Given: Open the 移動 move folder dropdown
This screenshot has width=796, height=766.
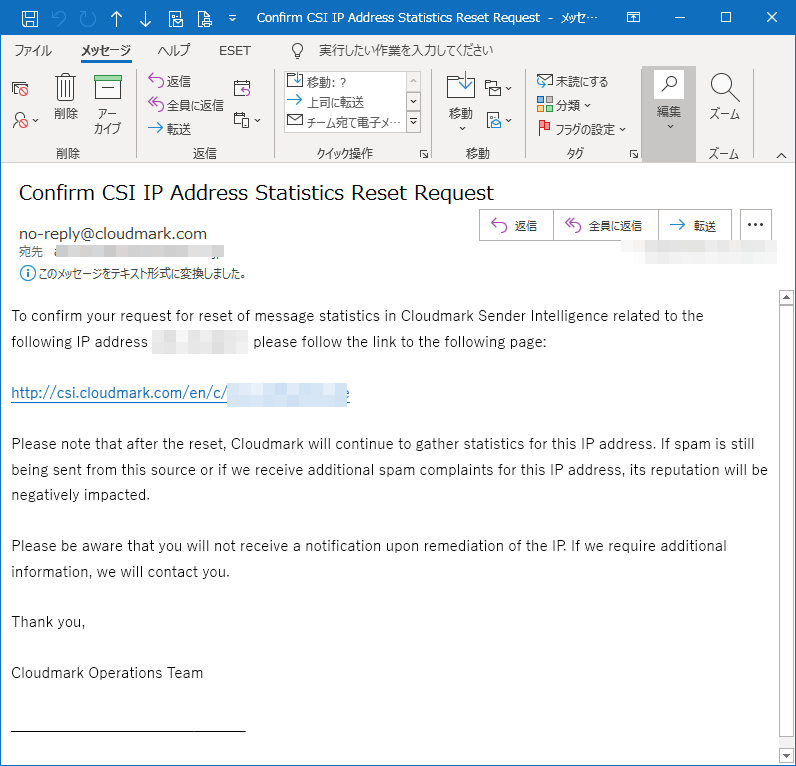Looking at the screenshot, I should coord(460,103).
